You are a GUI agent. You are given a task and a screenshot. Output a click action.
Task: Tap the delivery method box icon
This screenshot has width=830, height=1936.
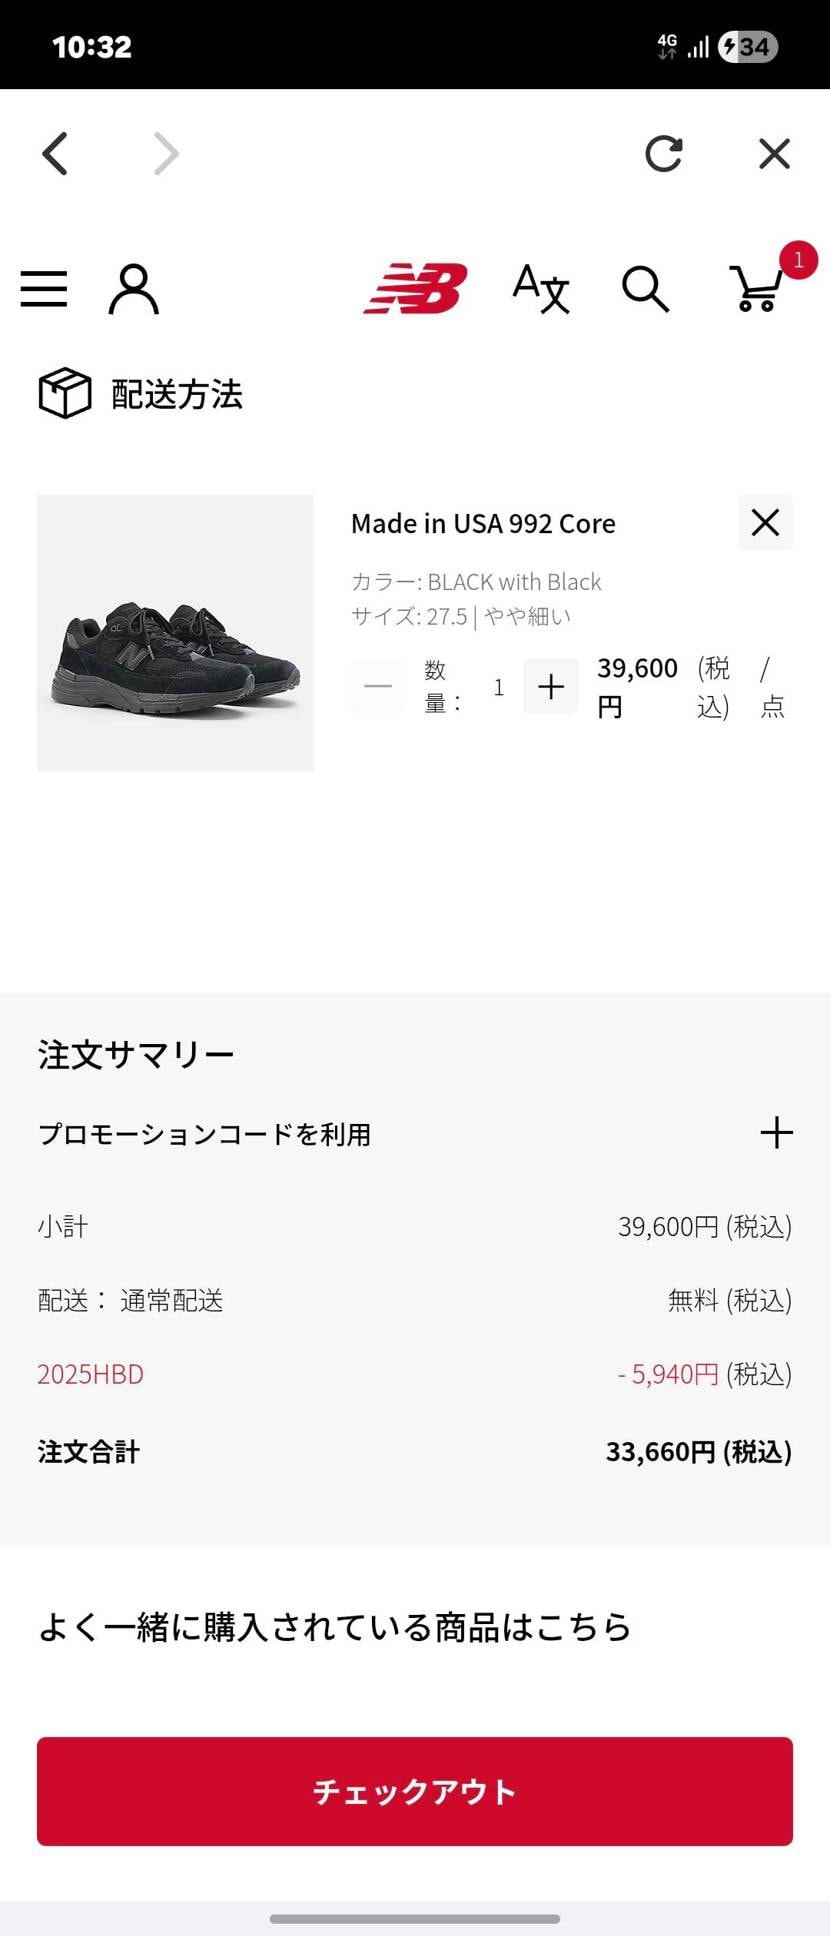pos(65,393)
